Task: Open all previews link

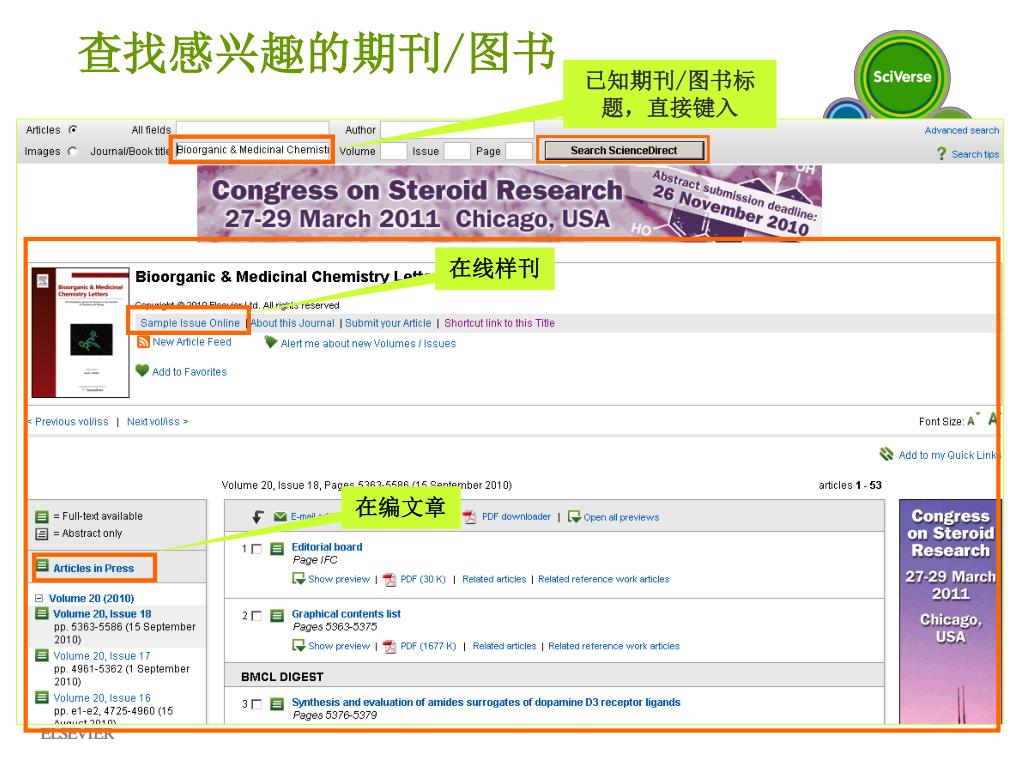Action: (621, 517)
